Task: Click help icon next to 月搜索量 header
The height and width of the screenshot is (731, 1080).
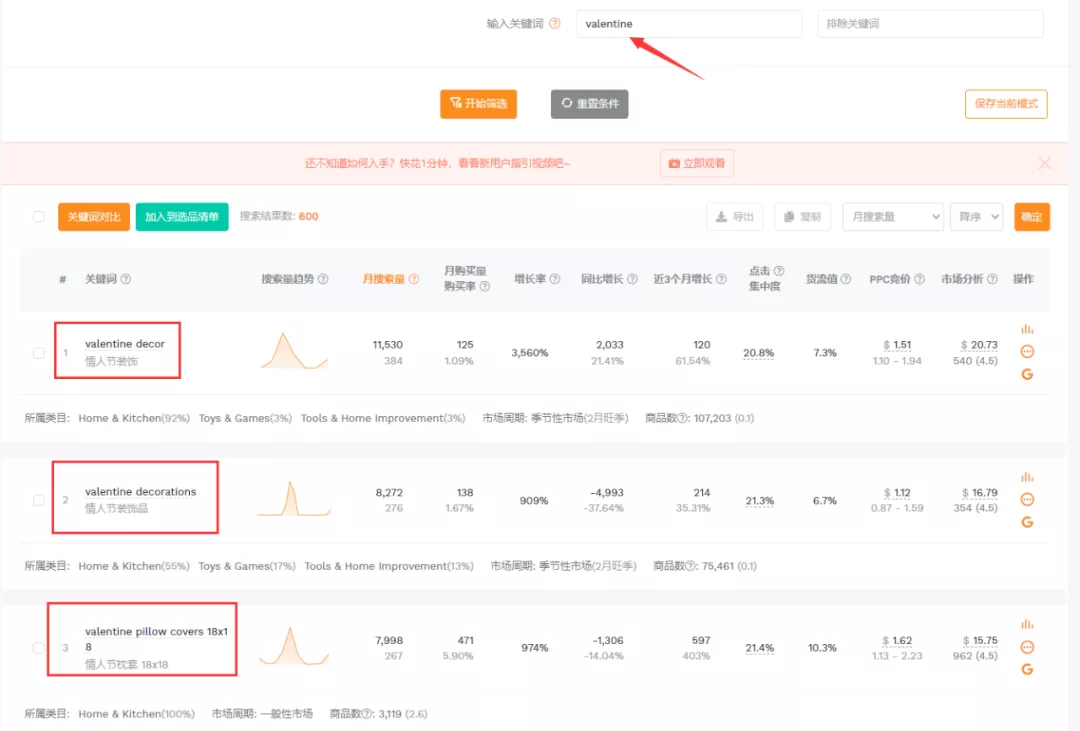Action: [414, 279]
